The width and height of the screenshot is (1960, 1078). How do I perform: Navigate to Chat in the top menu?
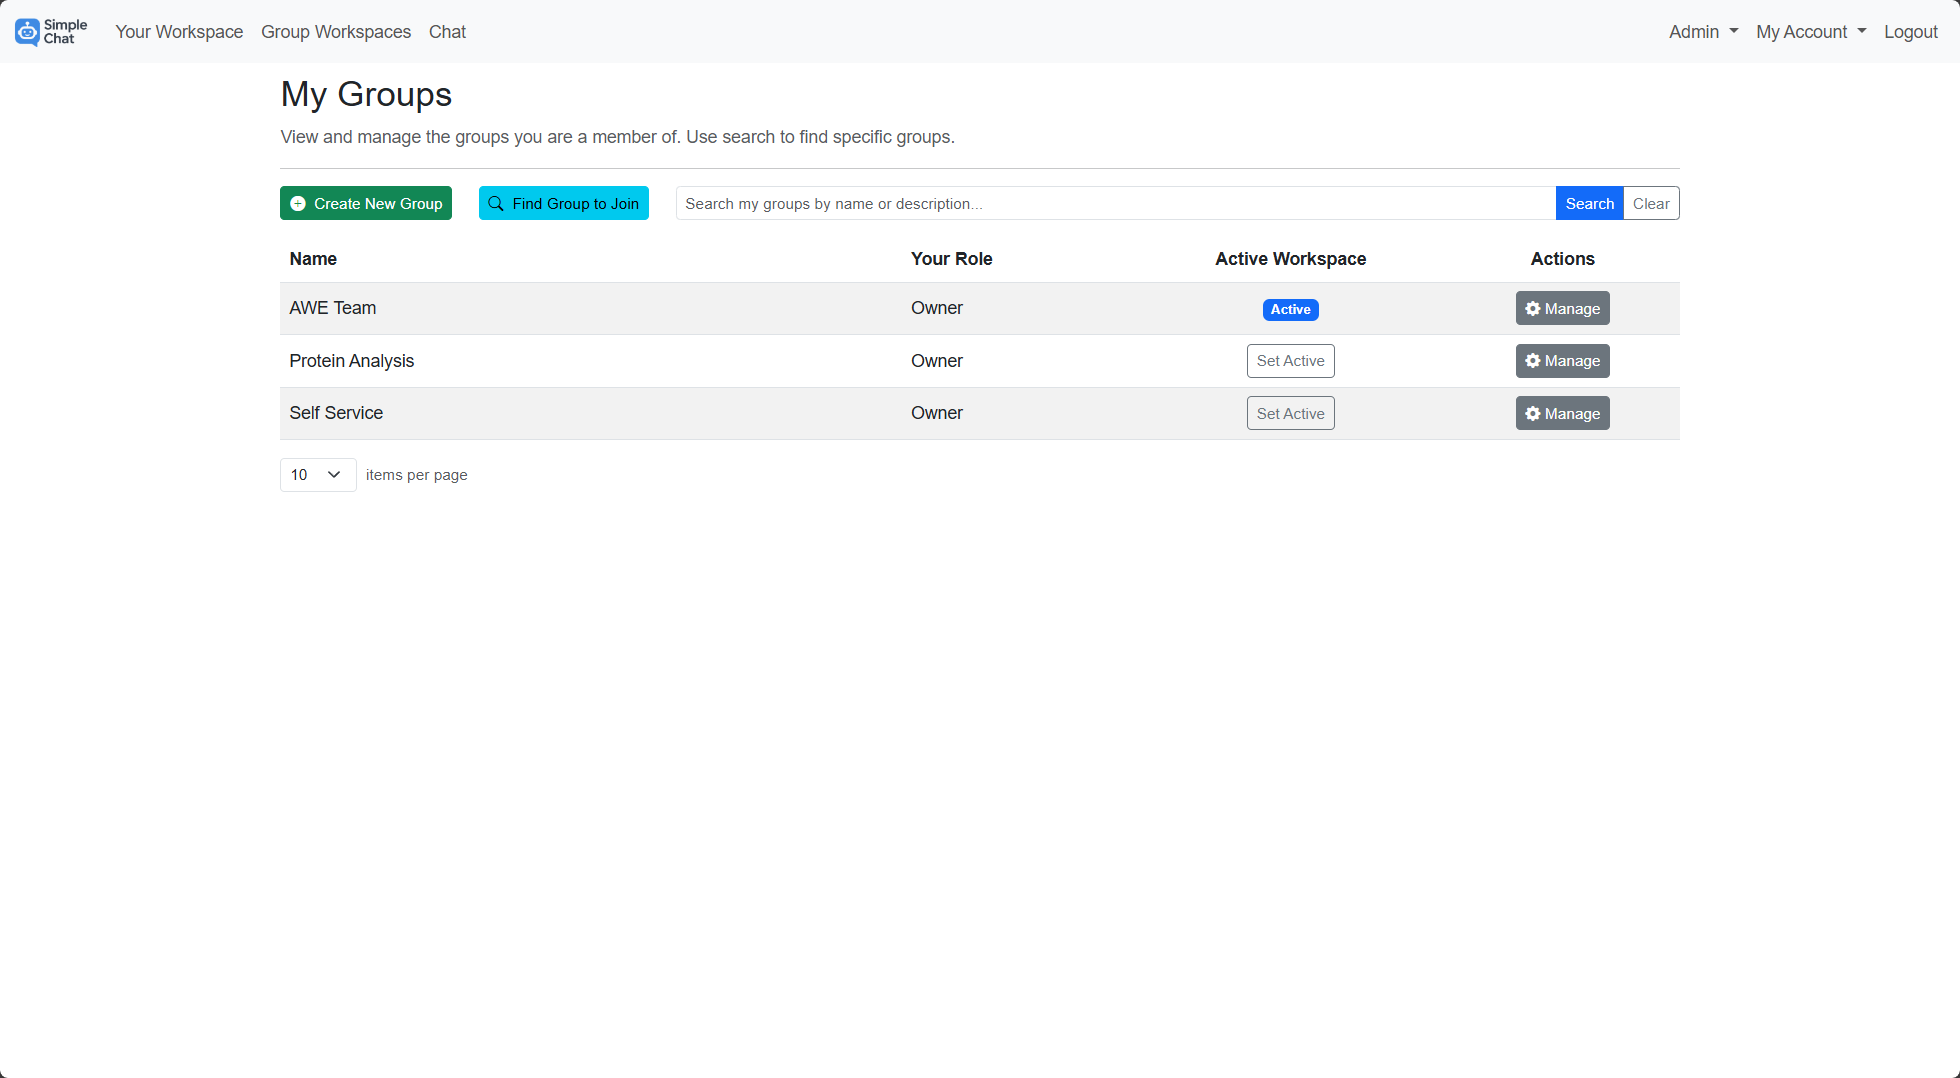pos(447,32)
